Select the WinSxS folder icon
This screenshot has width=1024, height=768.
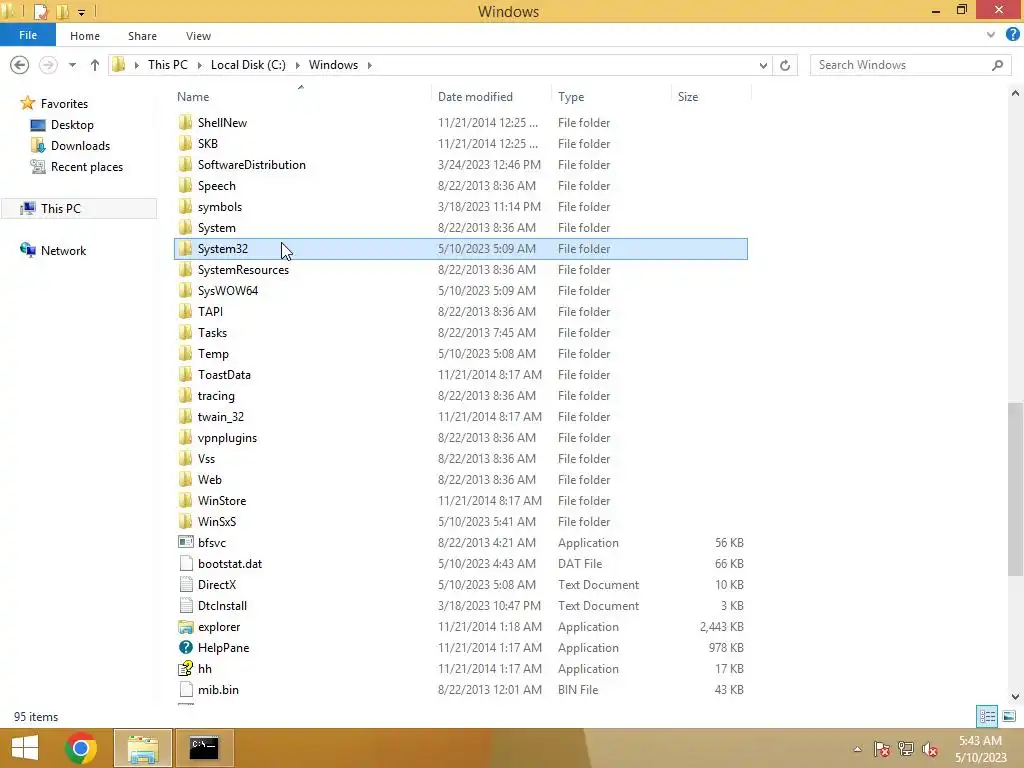[x=185, y=522]
